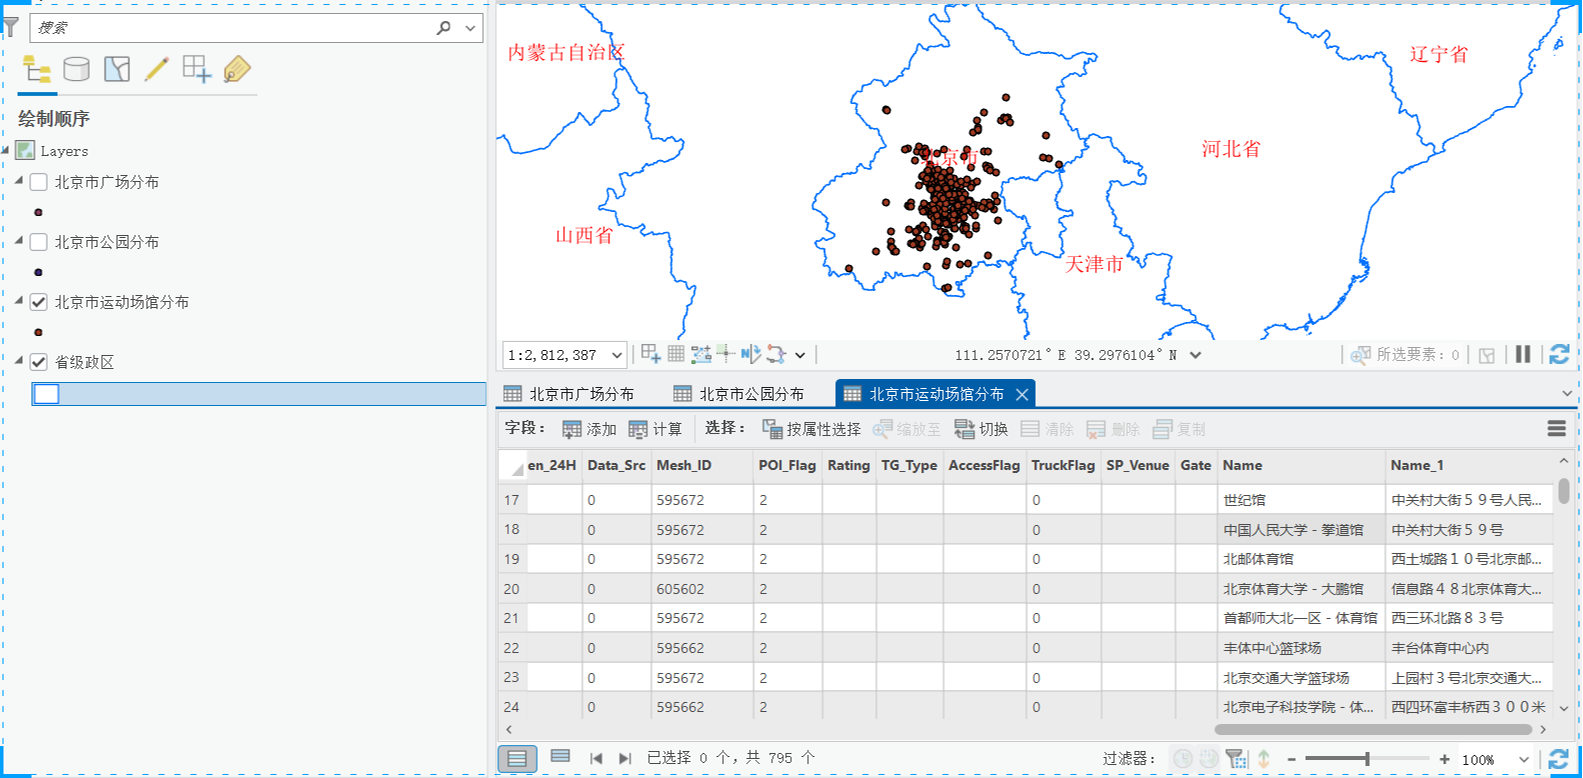Jump to the first table record

tap(596, 758)
